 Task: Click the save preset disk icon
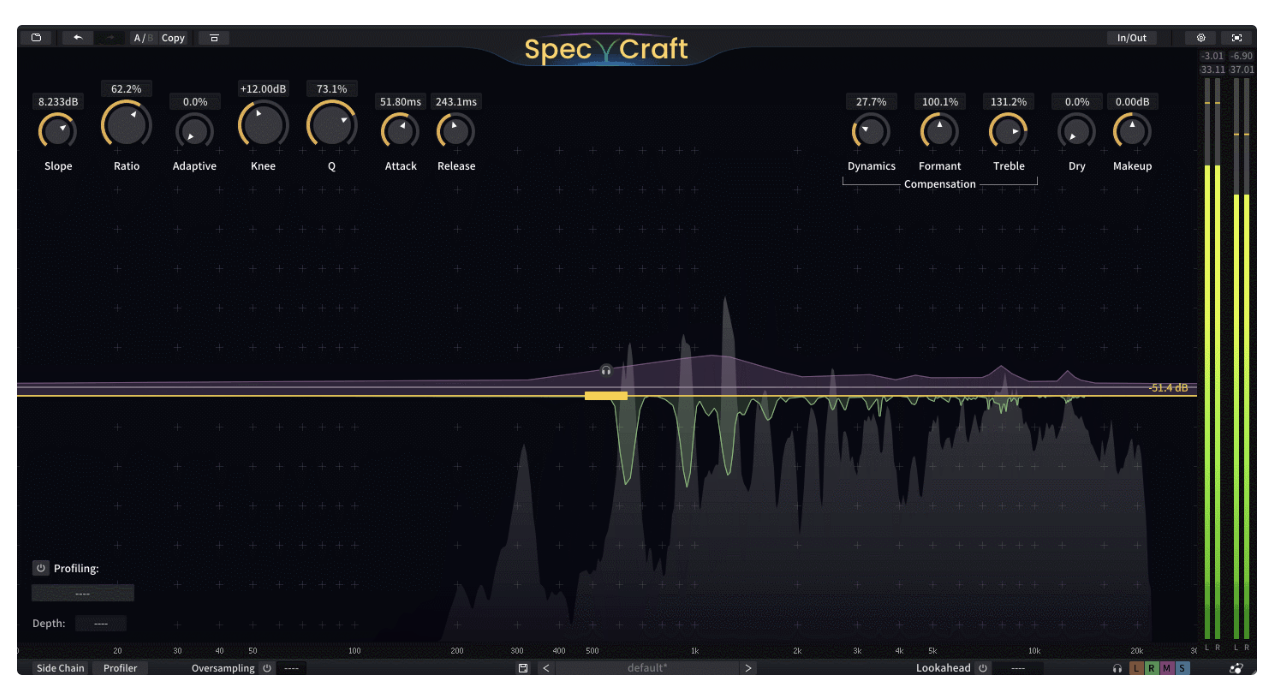point(522,668)
